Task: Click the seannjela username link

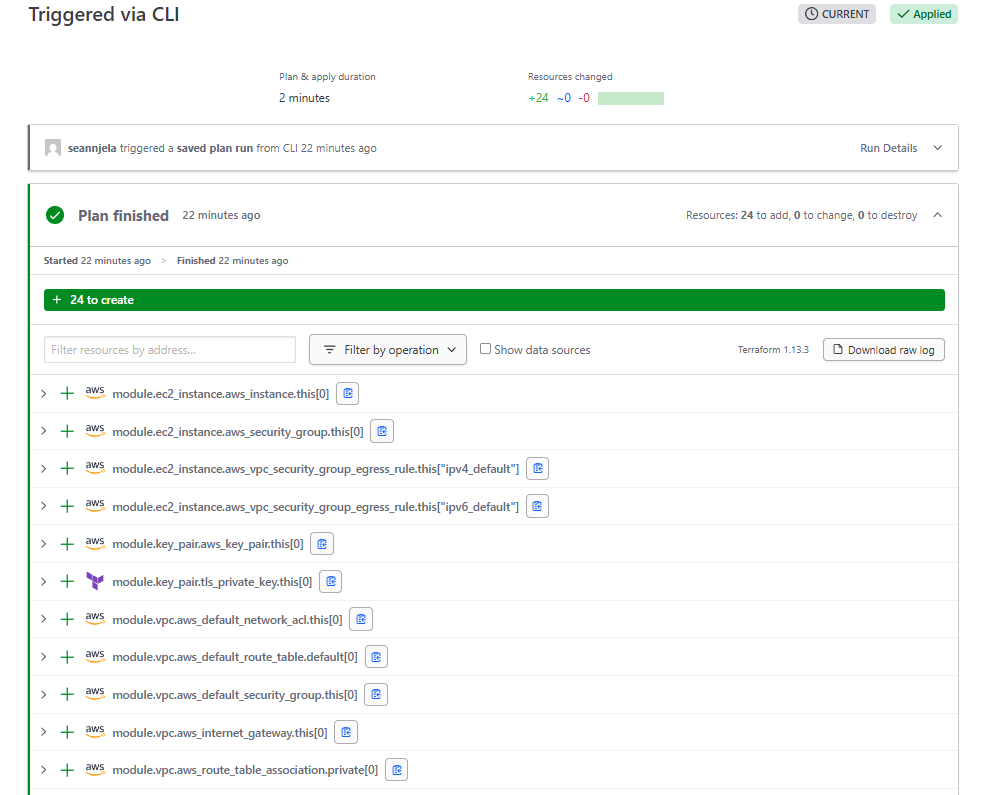Action: pyautogui.click(x=92, y=148)
